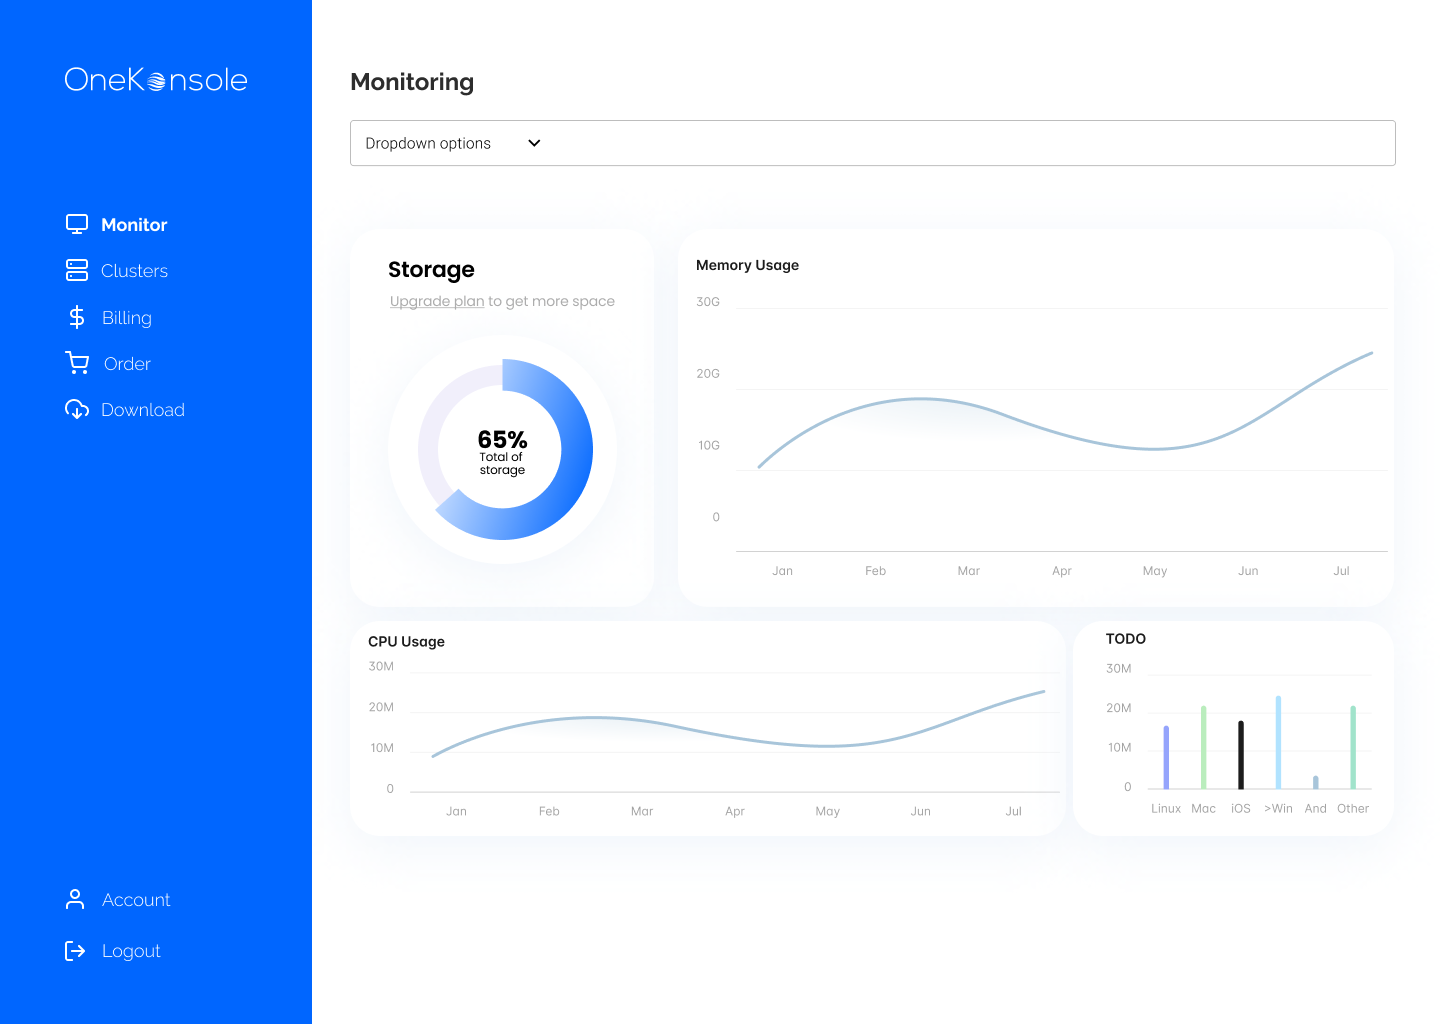Click the Logout arrow icon

[75, 950]
